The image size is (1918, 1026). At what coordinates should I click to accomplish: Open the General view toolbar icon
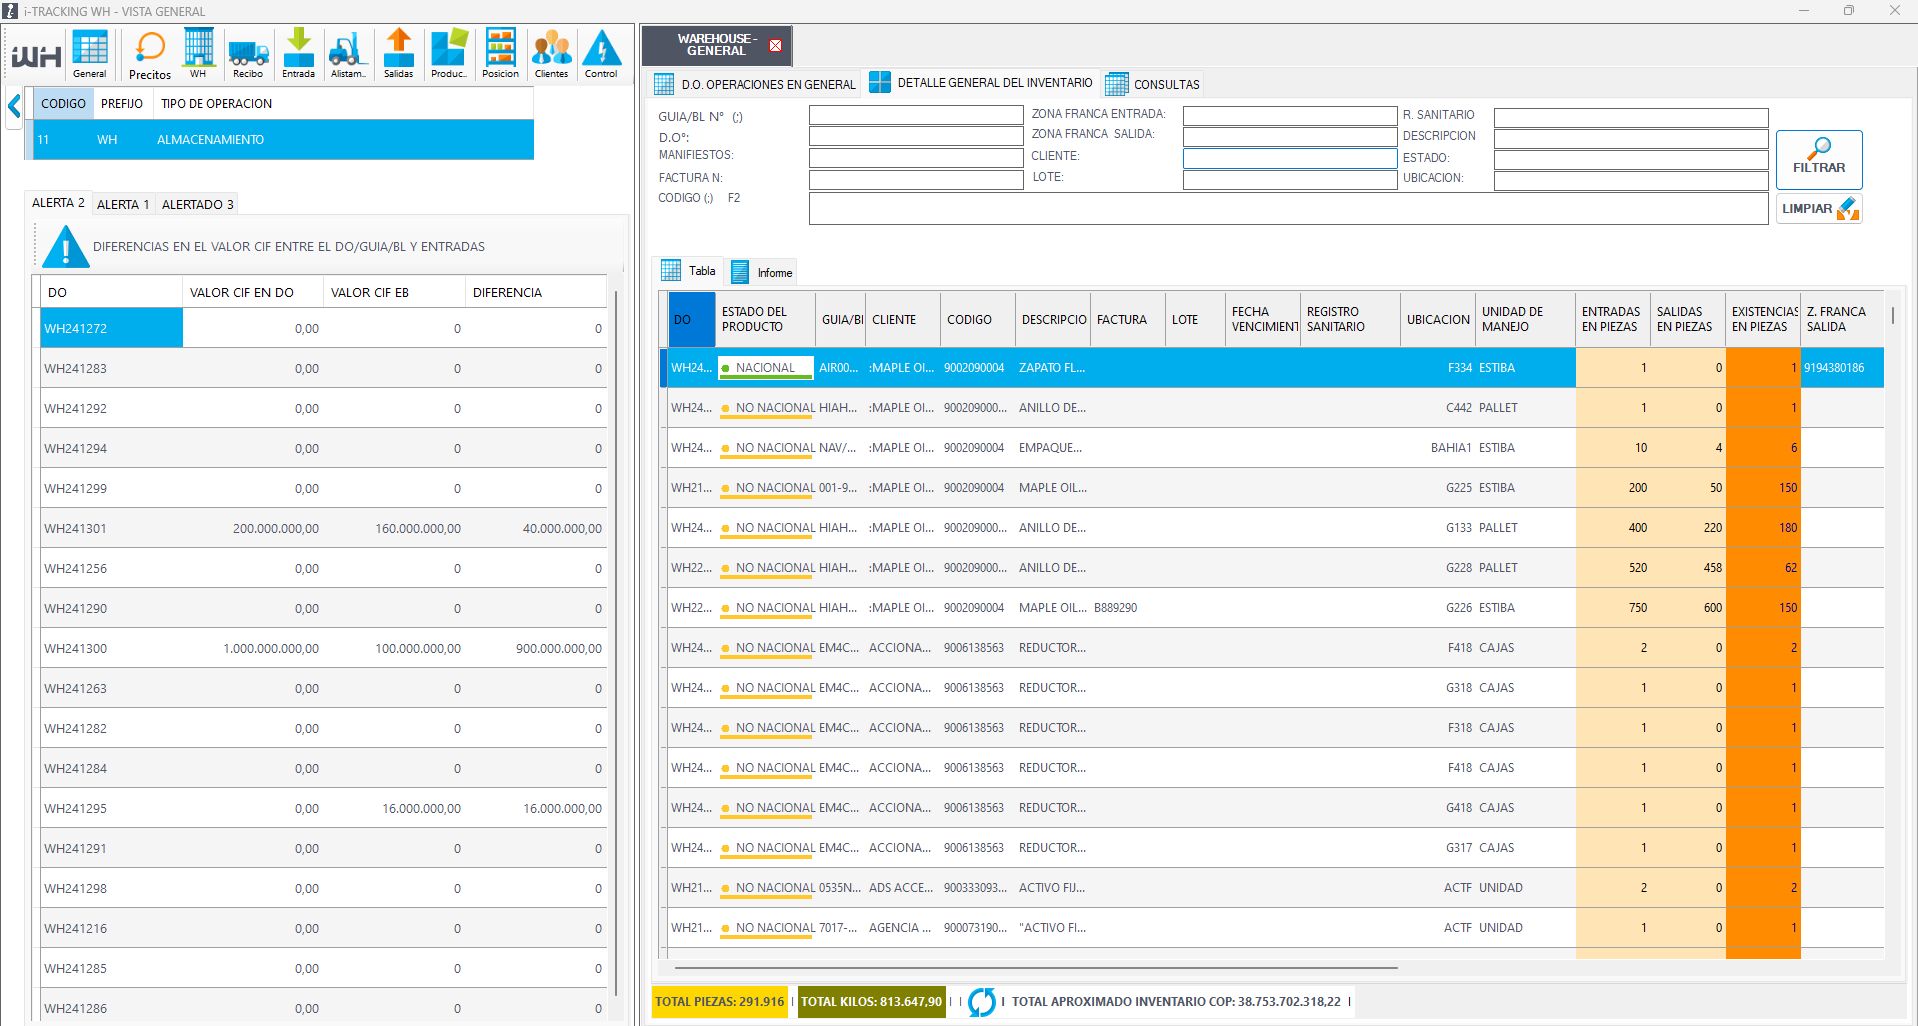point(89,53)
